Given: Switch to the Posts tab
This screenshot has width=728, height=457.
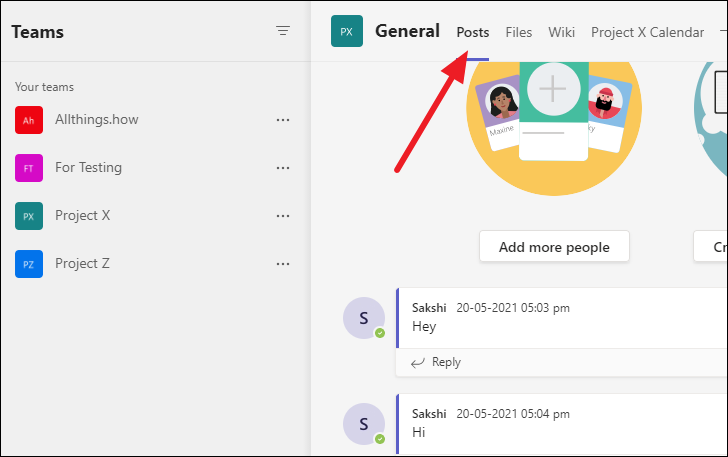Looking at the screenshot, I should point(473,32).
